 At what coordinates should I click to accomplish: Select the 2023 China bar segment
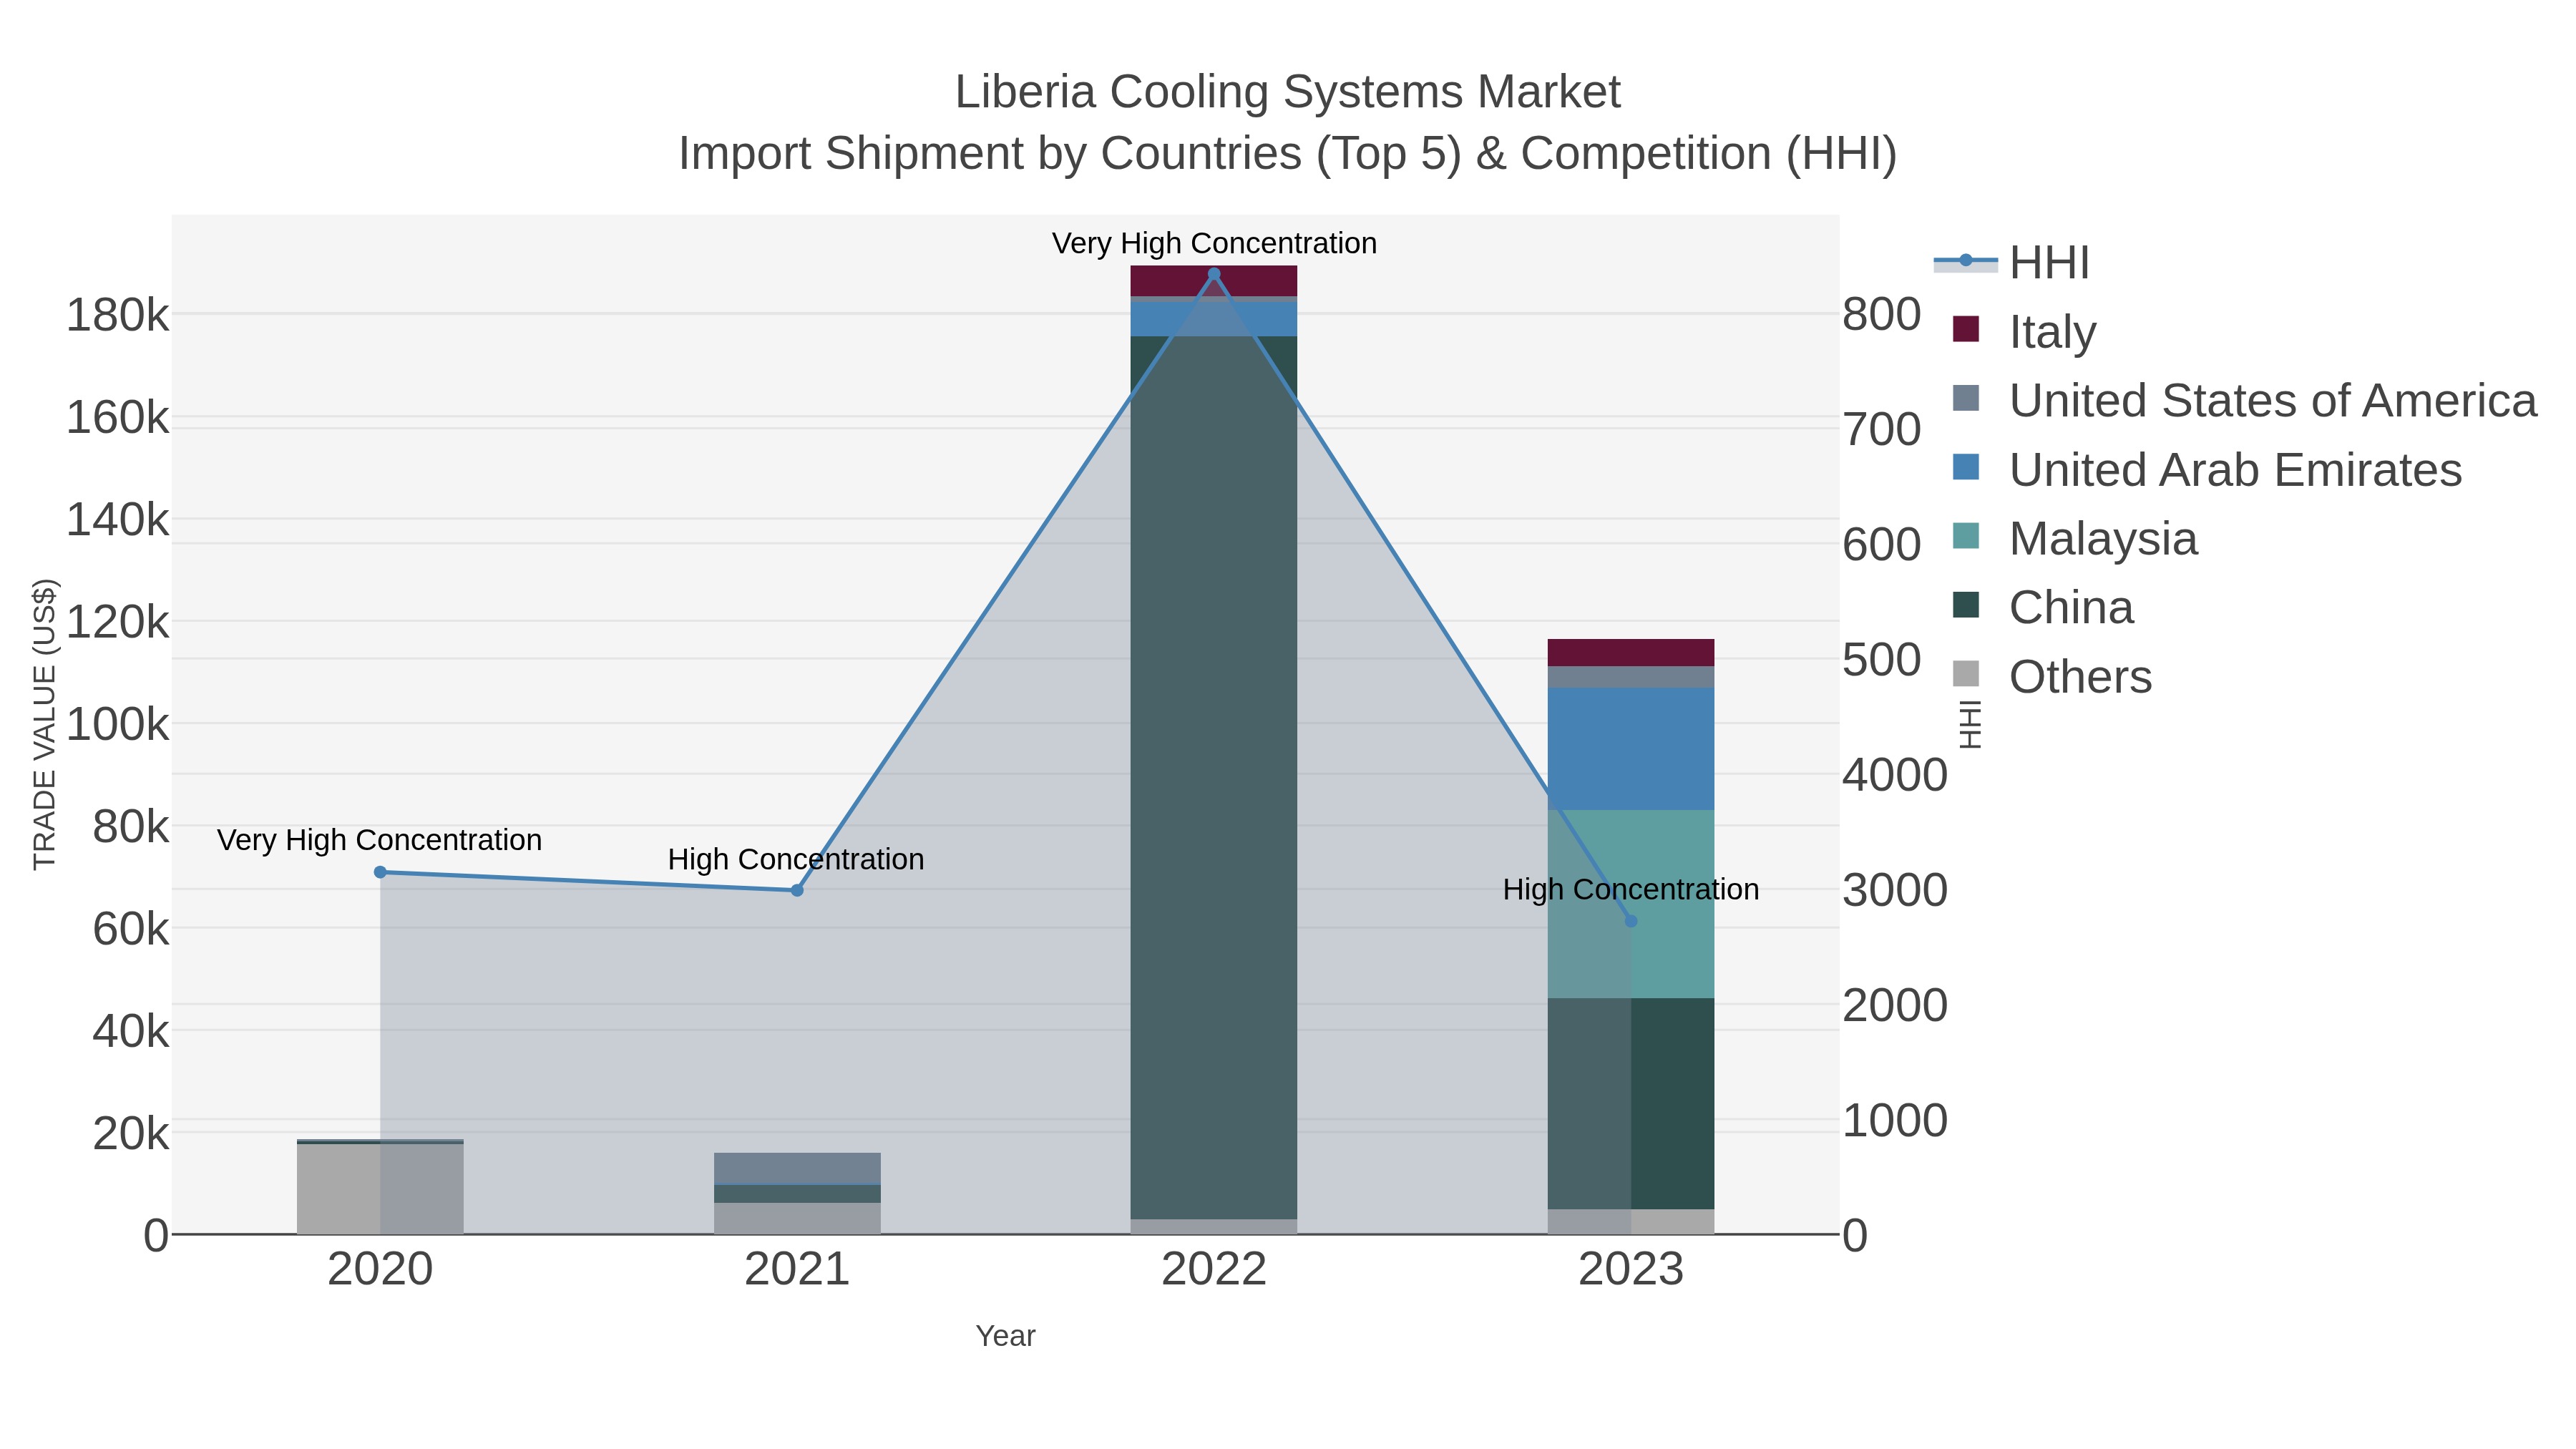[x=1631, y=1104]
